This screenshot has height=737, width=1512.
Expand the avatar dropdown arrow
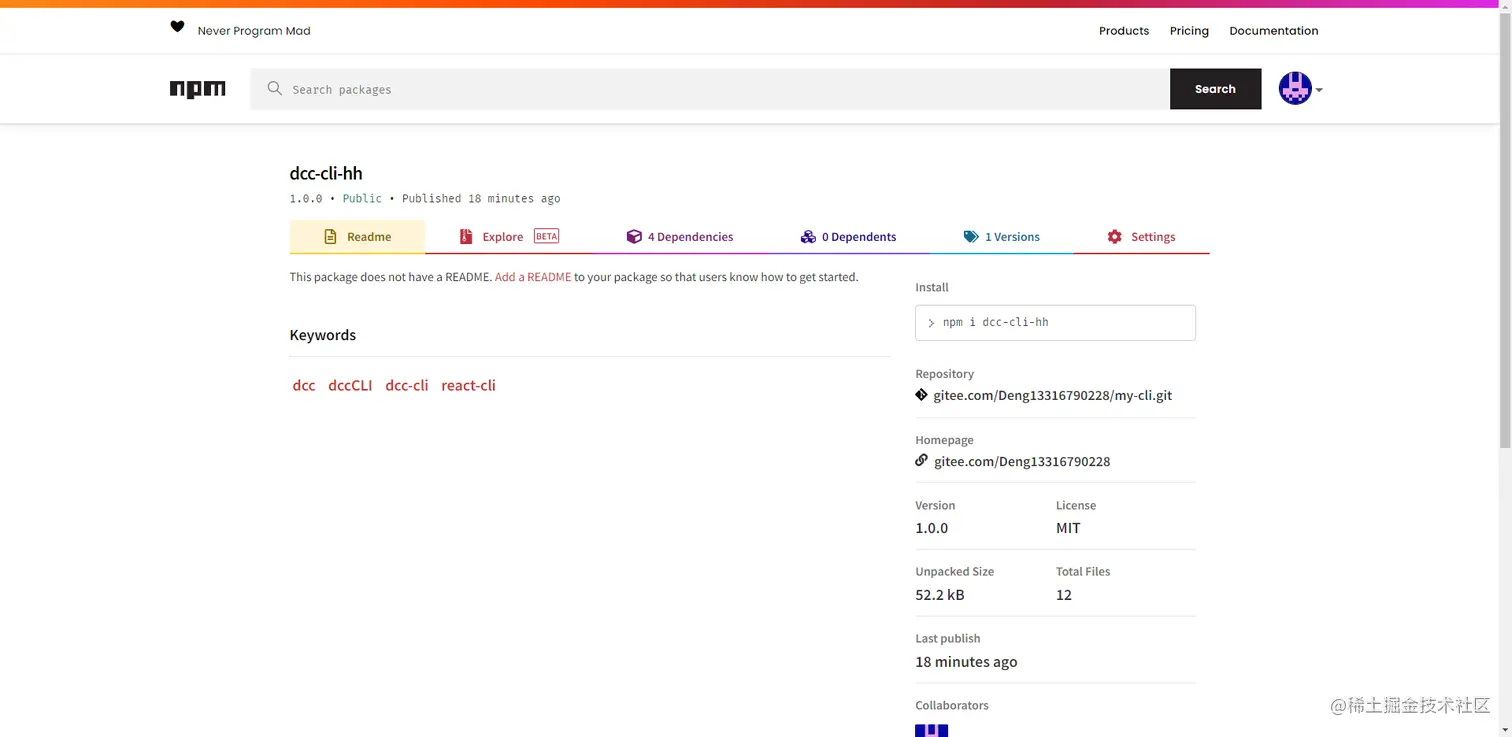(1319, 90)
